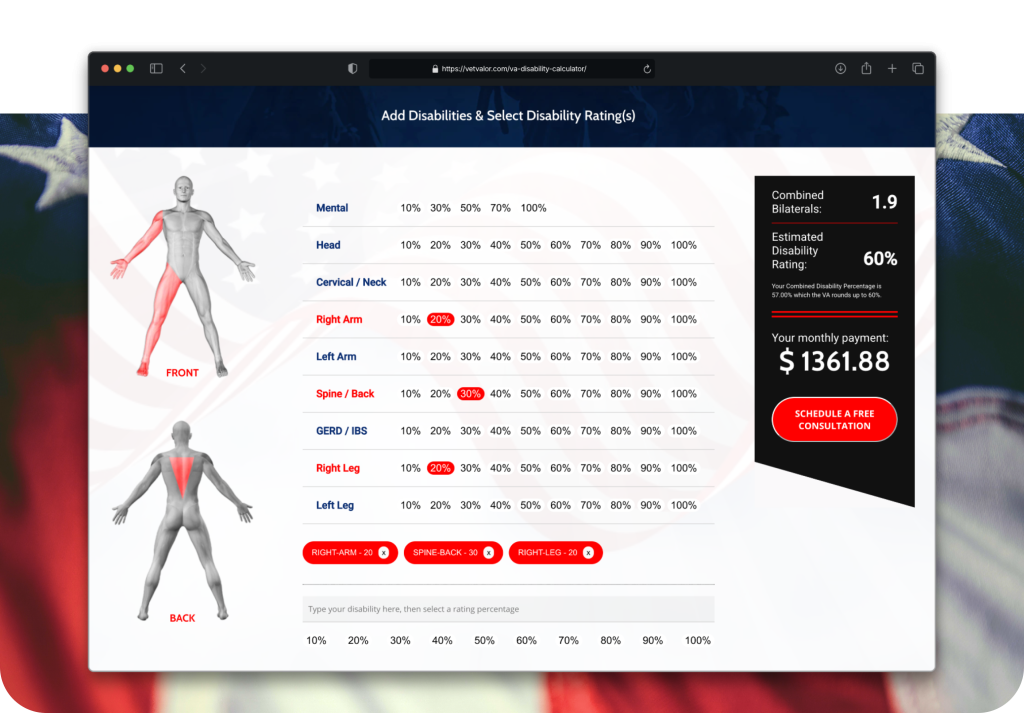Remove the RIGHT-LEG - 20 tag

[589, 552]
